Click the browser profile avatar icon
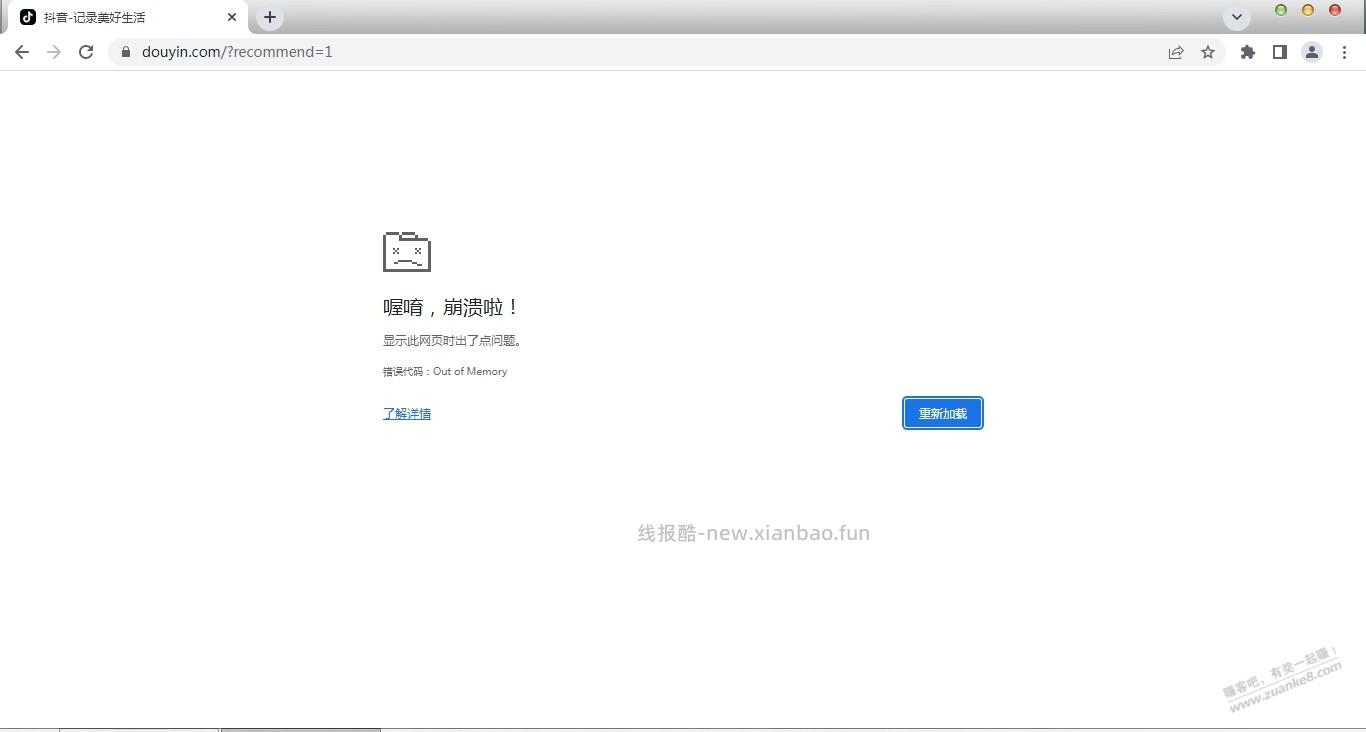This screenshot has width=1366, height=732. click(x=1312, y=52)
